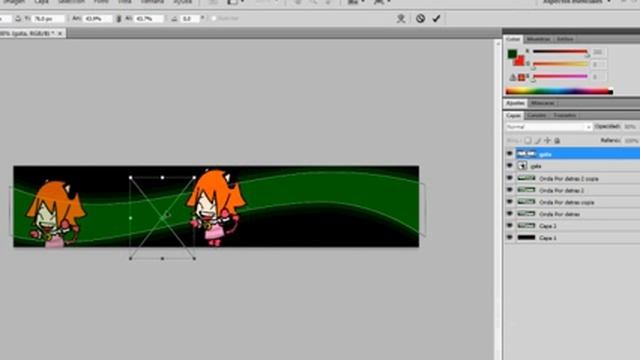
Task: Select the Capa 3 layer thumbnail
Action: (x=526, y=226)
